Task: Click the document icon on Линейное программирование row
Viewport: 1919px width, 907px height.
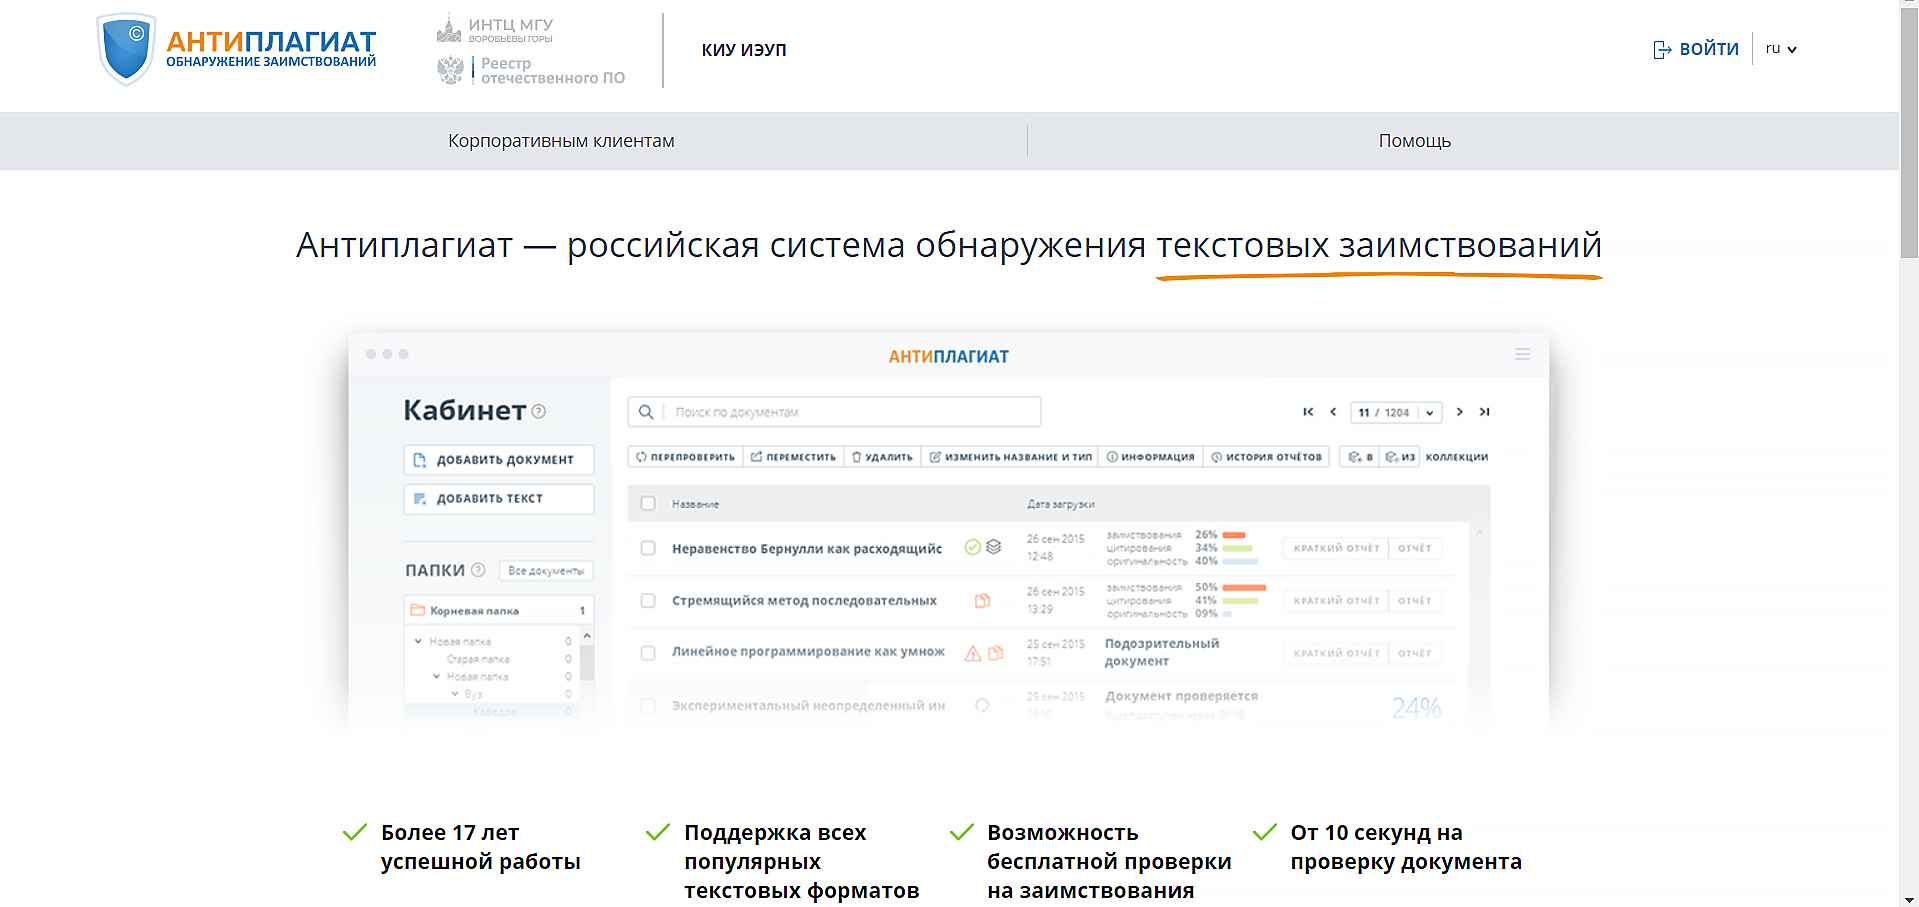Action: [x=995, y=653]
